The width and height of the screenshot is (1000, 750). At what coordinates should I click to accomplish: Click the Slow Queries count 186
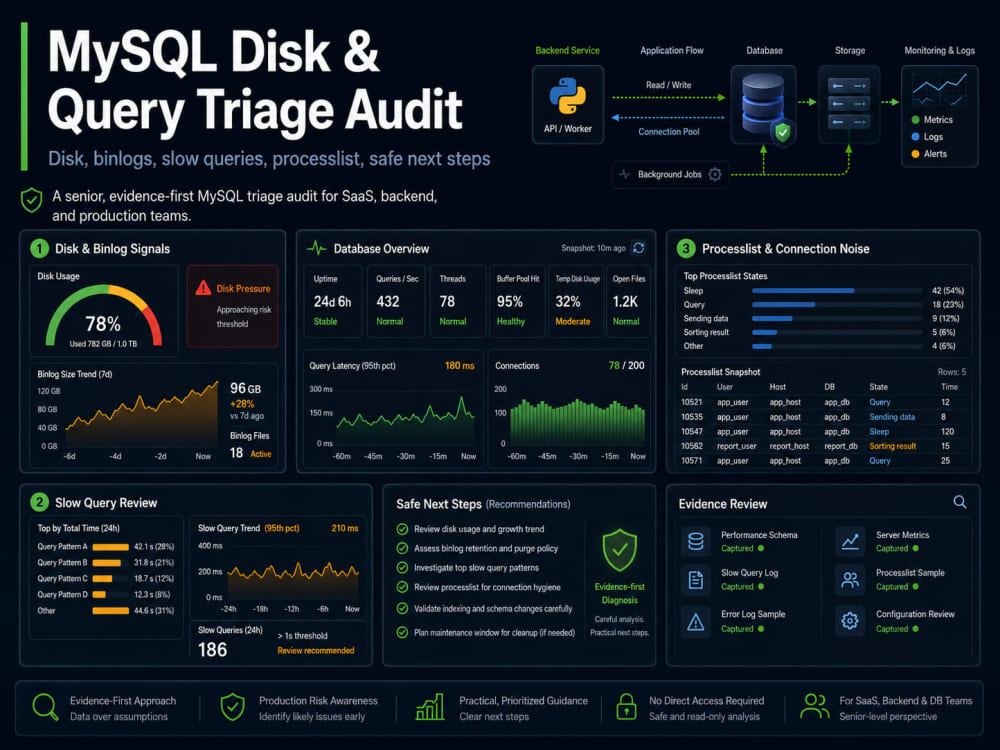[212, 649]
